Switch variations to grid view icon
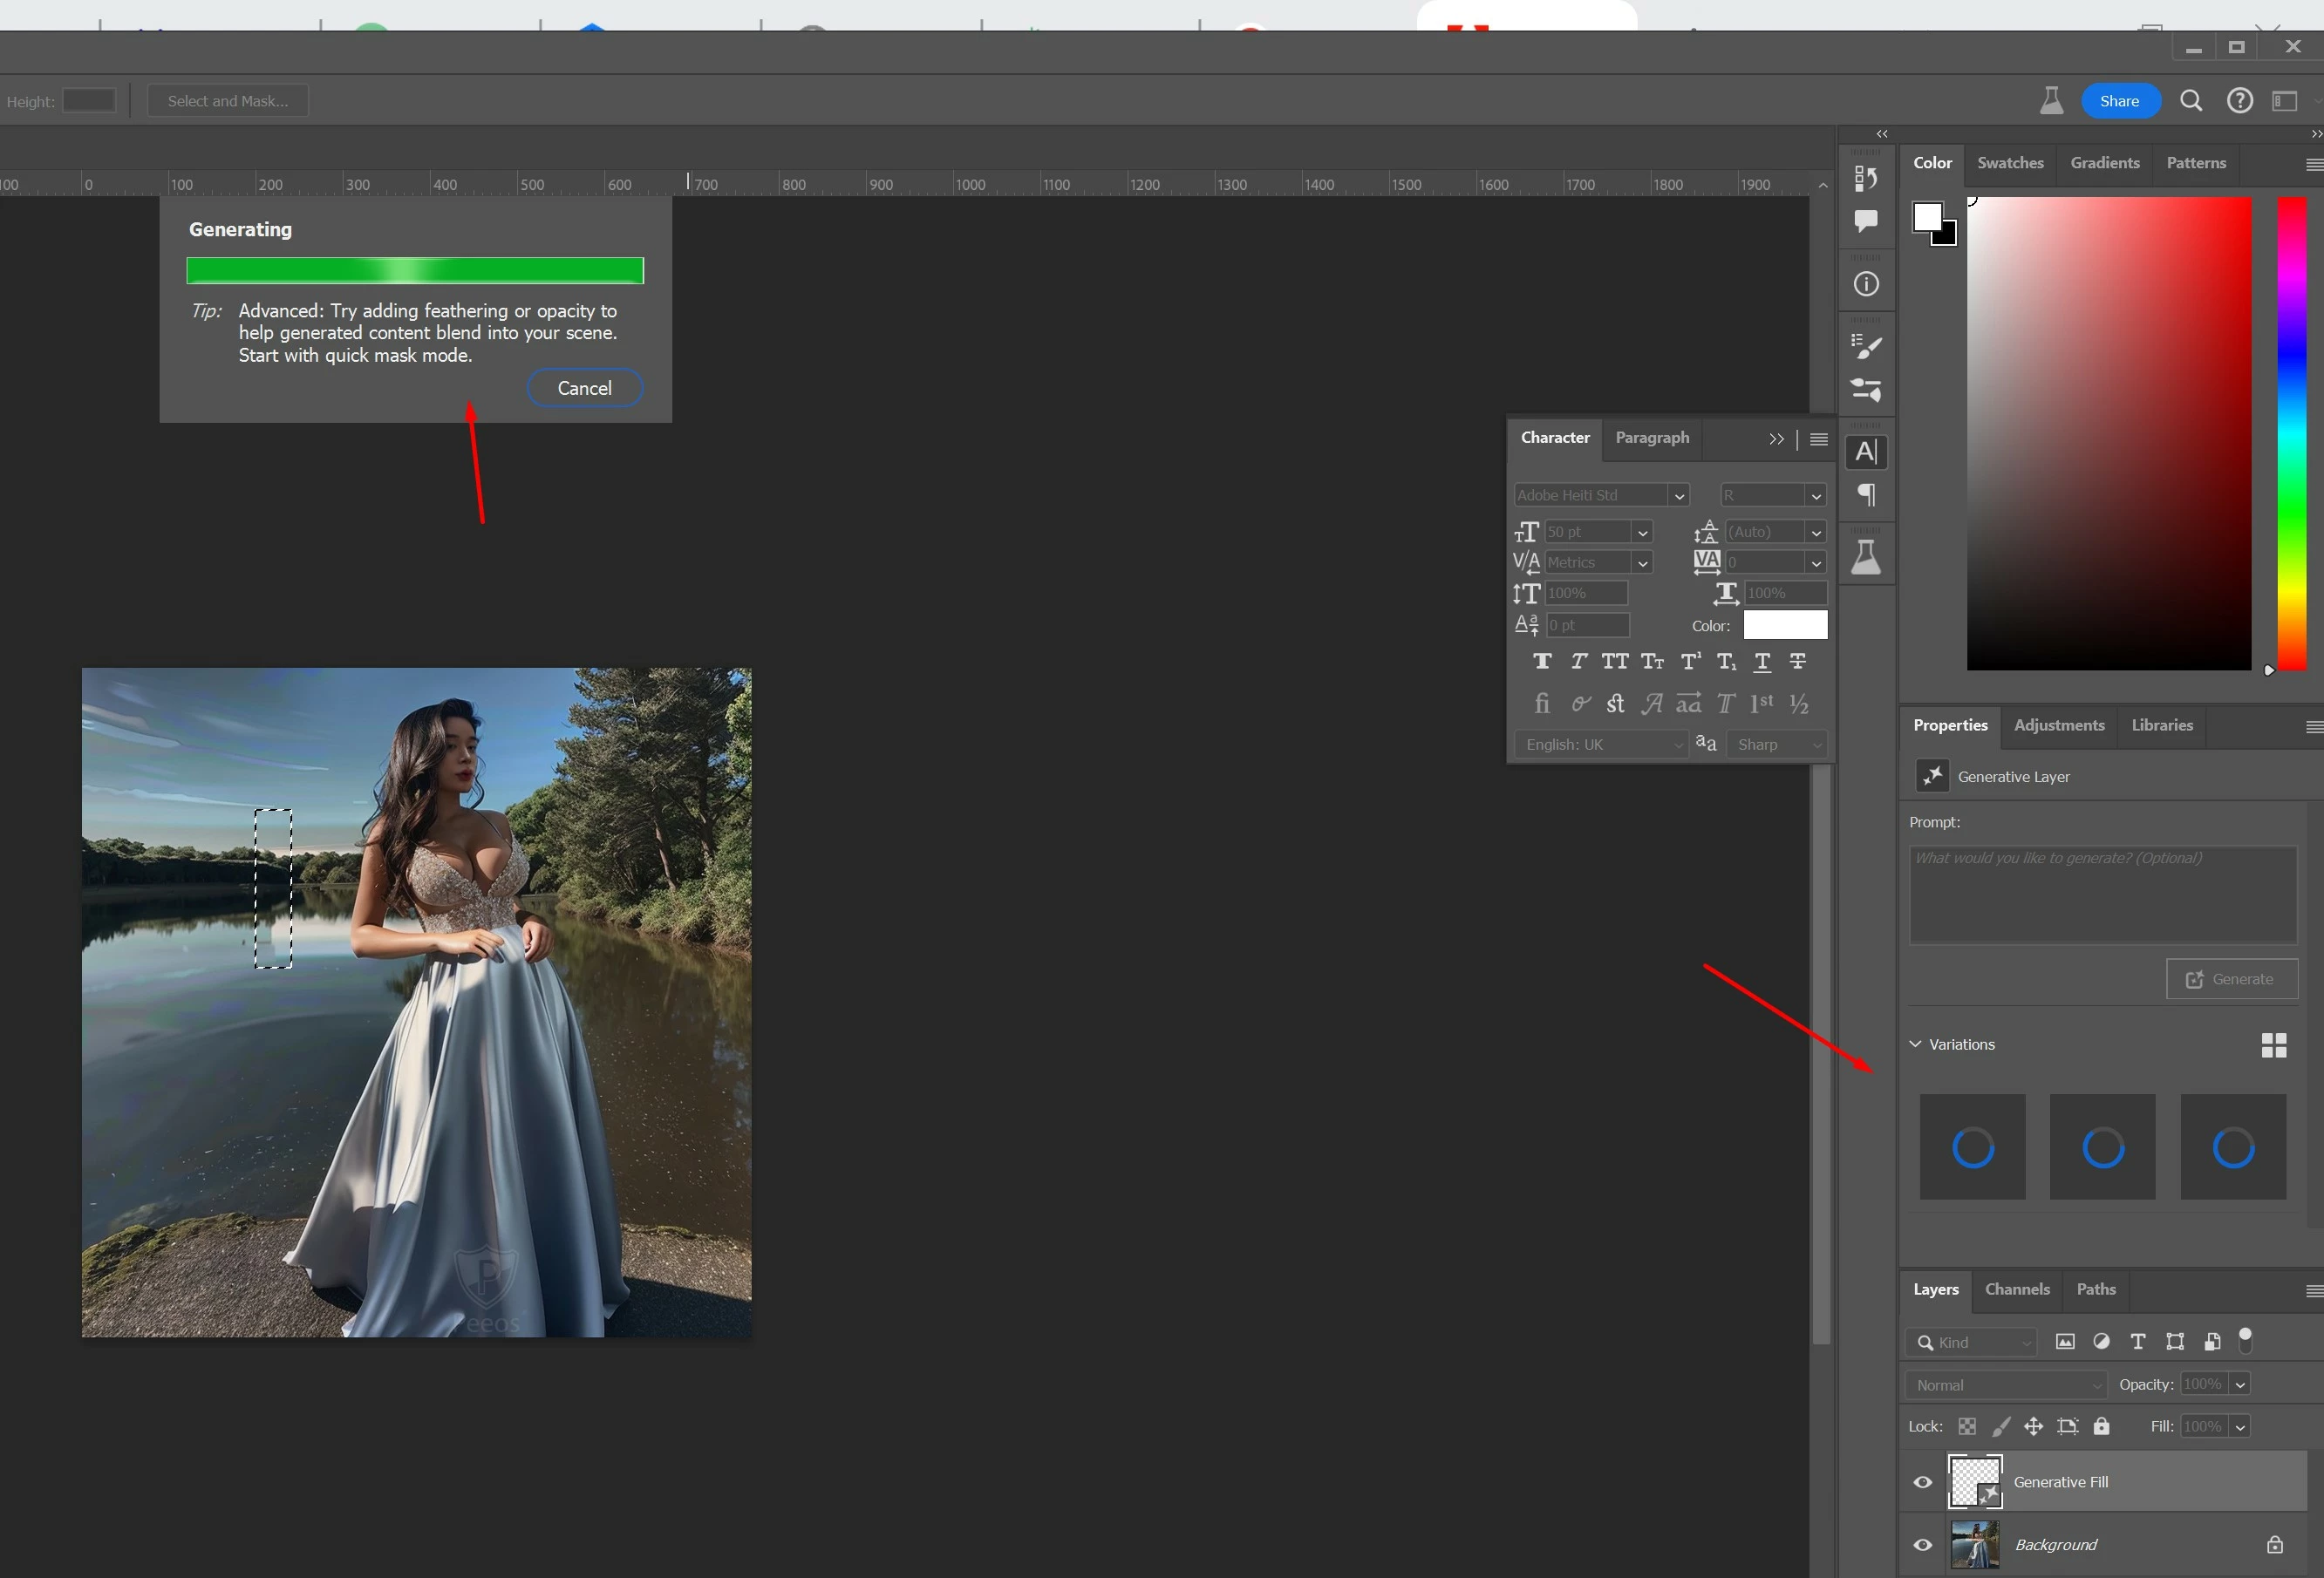2324x1578 pixels. (2273, 1045)
